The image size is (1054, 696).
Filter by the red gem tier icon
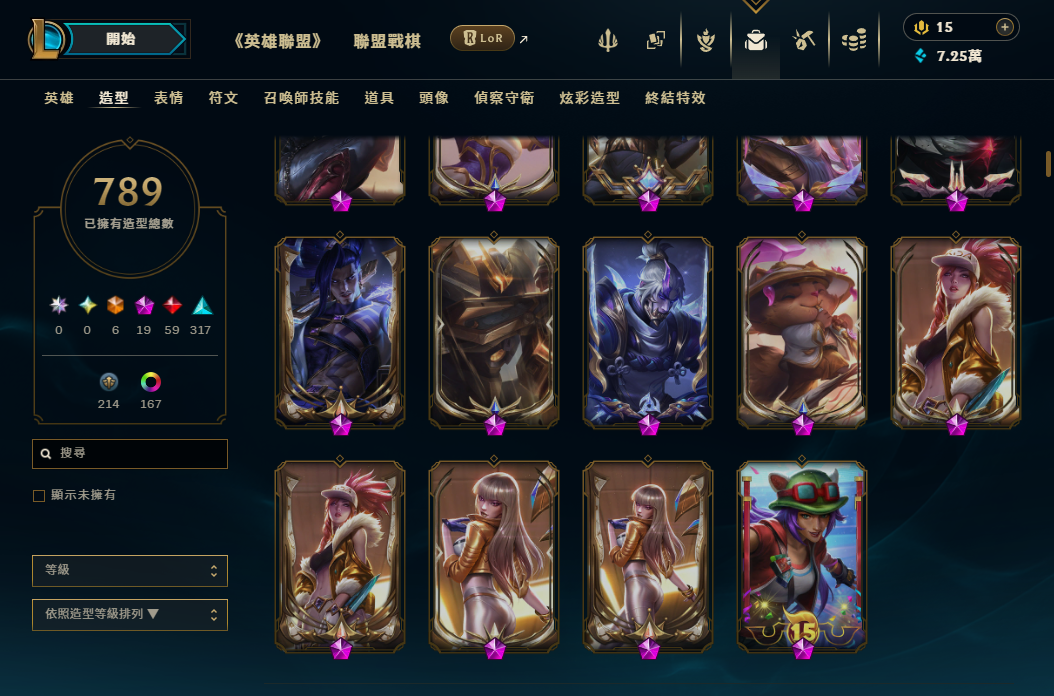coord(172,306)
